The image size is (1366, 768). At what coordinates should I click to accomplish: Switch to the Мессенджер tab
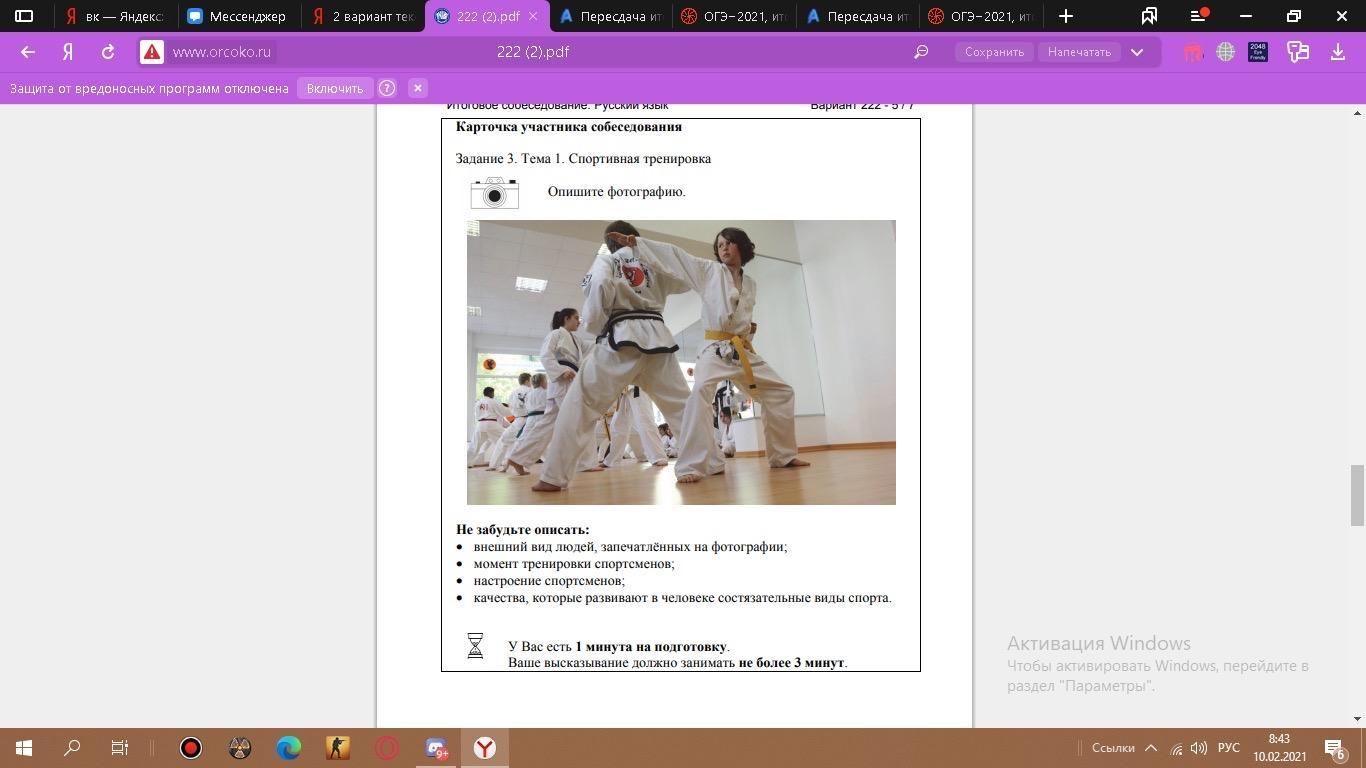coord(239,16)
